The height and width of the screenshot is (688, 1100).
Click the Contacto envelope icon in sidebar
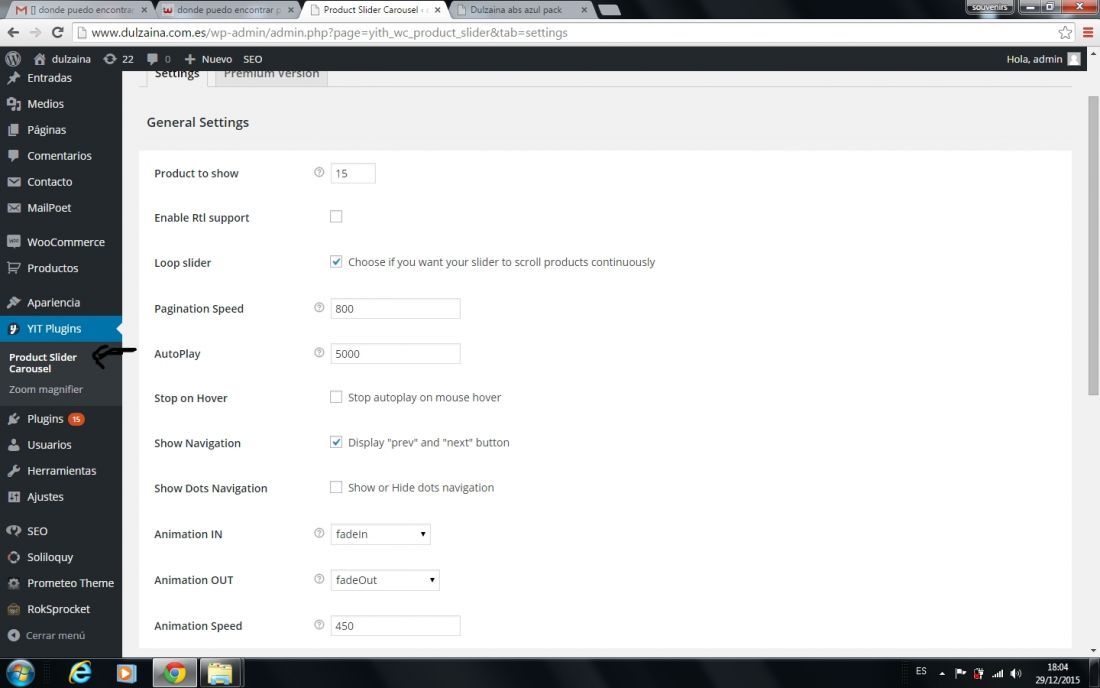13,182
